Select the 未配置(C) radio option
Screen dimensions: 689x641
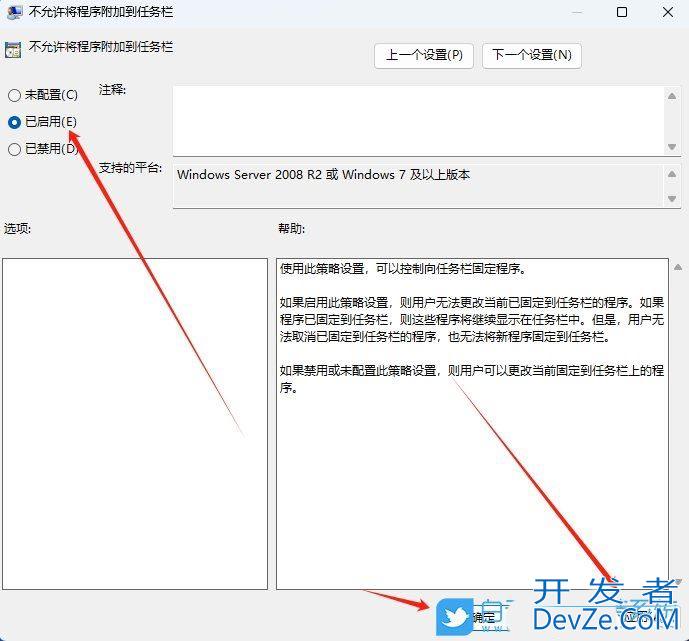click(x=43, y=95)
